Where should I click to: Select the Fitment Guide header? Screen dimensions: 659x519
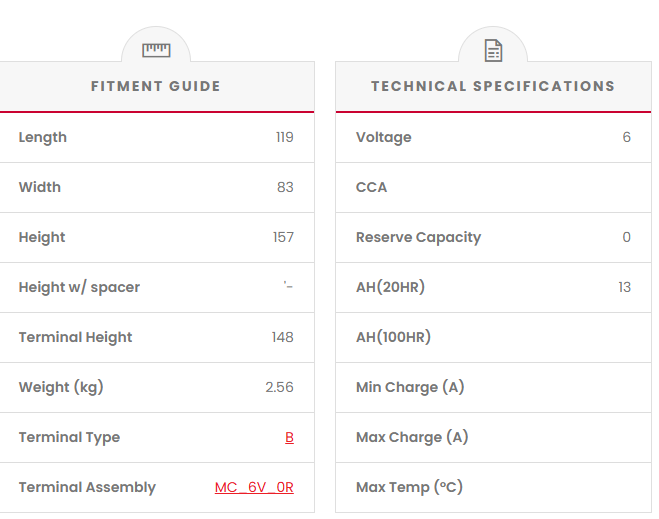pyautogui.click(x=156, y=86)
